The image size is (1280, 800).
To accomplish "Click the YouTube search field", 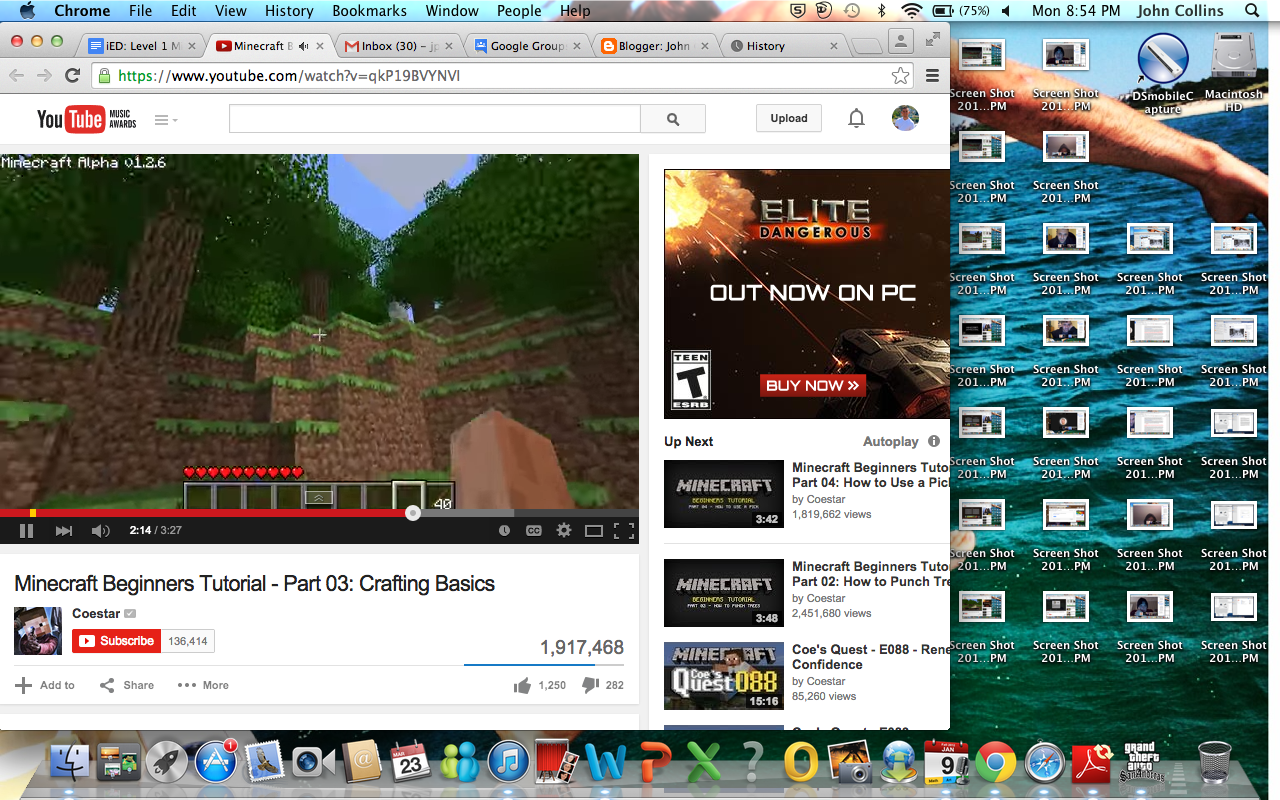I will pyautogui.click(x=434, y=119).
